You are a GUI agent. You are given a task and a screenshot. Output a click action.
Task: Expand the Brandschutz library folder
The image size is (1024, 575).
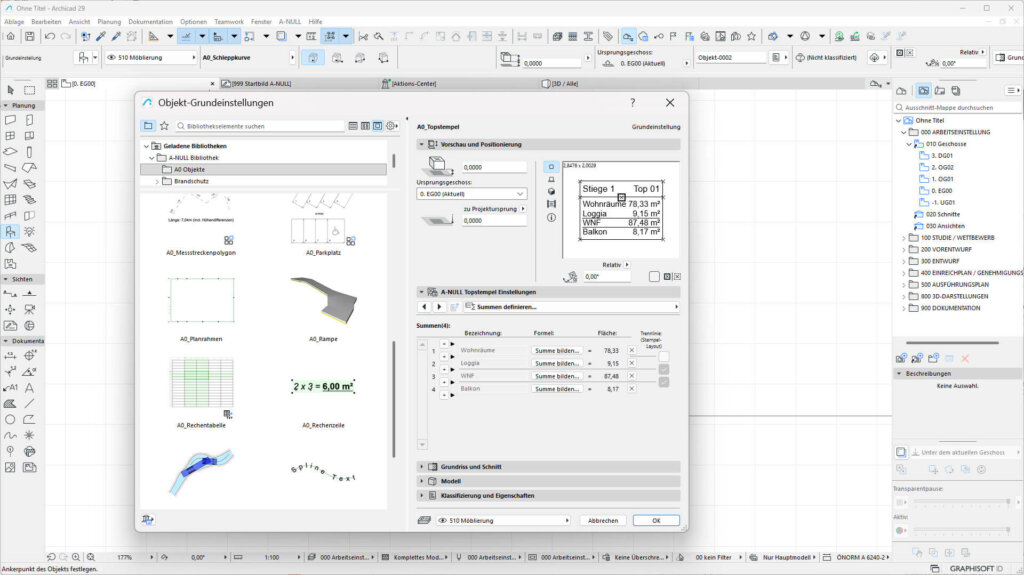pyautogui.click(x=157, y=181)
